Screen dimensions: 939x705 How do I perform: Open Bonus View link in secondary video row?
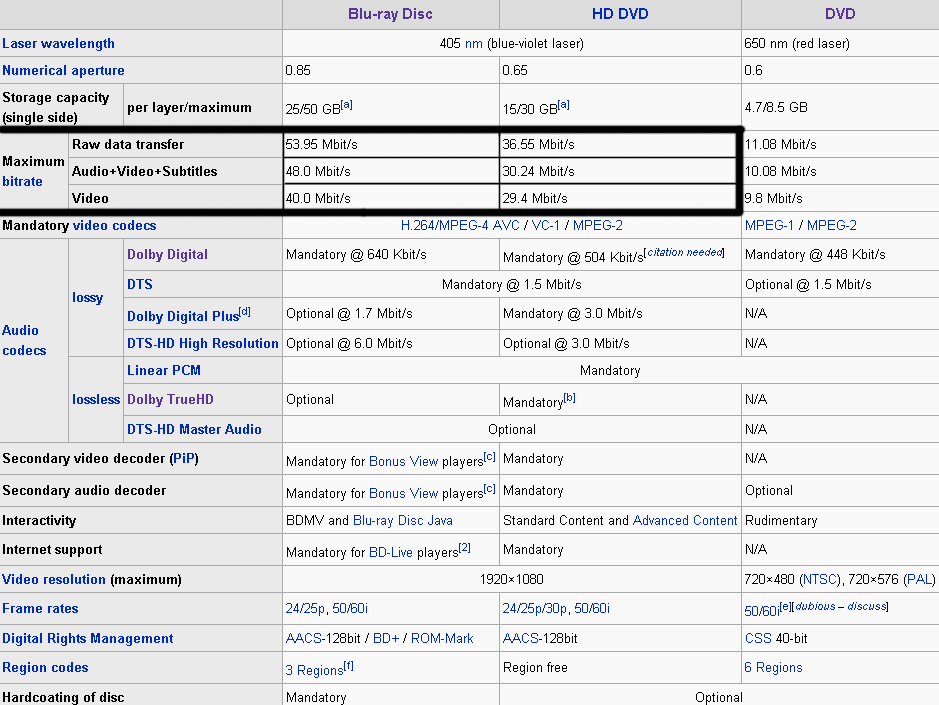(404, 461)
